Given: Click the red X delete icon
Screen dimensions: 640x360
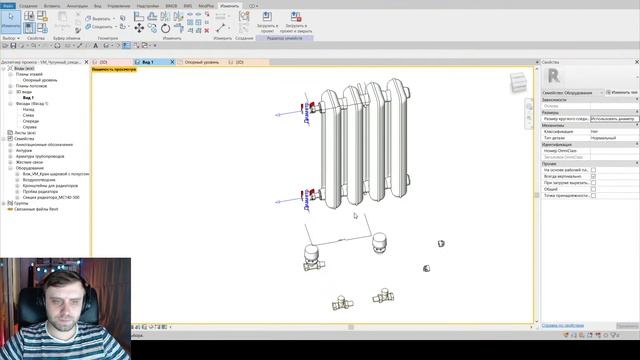Looking at the screenshot, I should (207, 30).
